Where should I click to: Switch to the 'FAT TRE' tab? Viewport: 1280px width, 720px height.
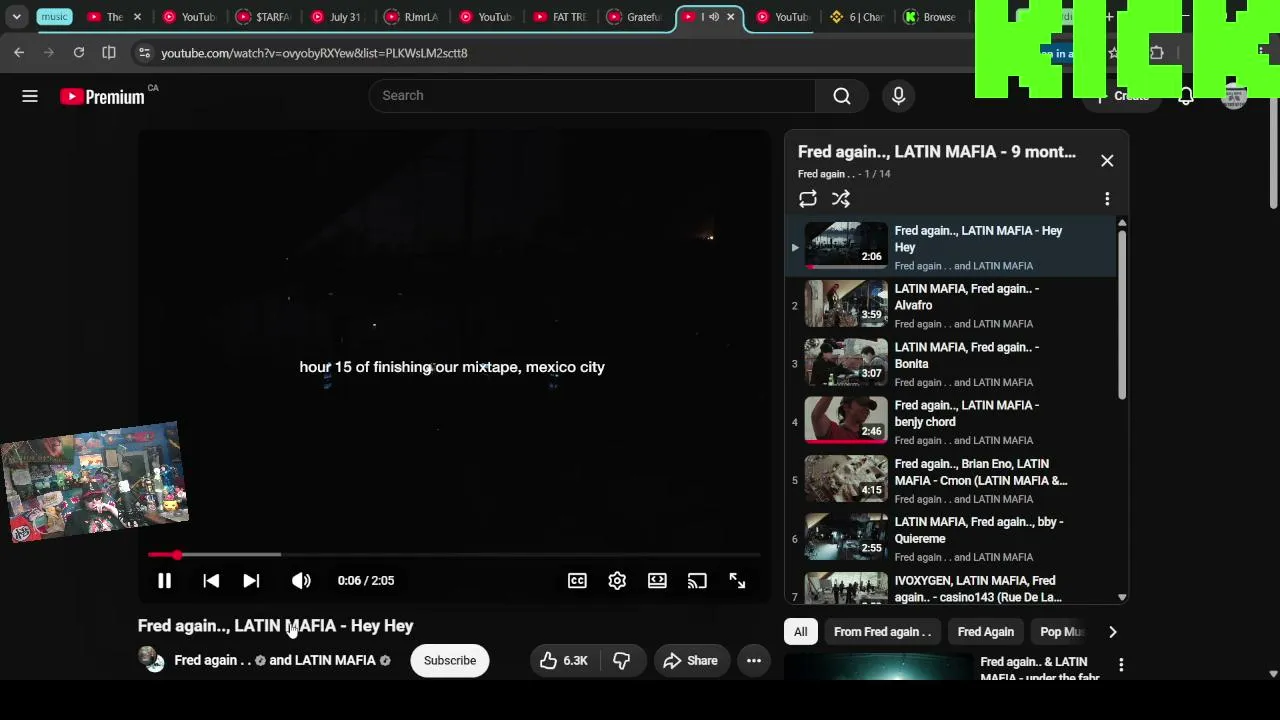pyautogui.click(x=561, y=17)
